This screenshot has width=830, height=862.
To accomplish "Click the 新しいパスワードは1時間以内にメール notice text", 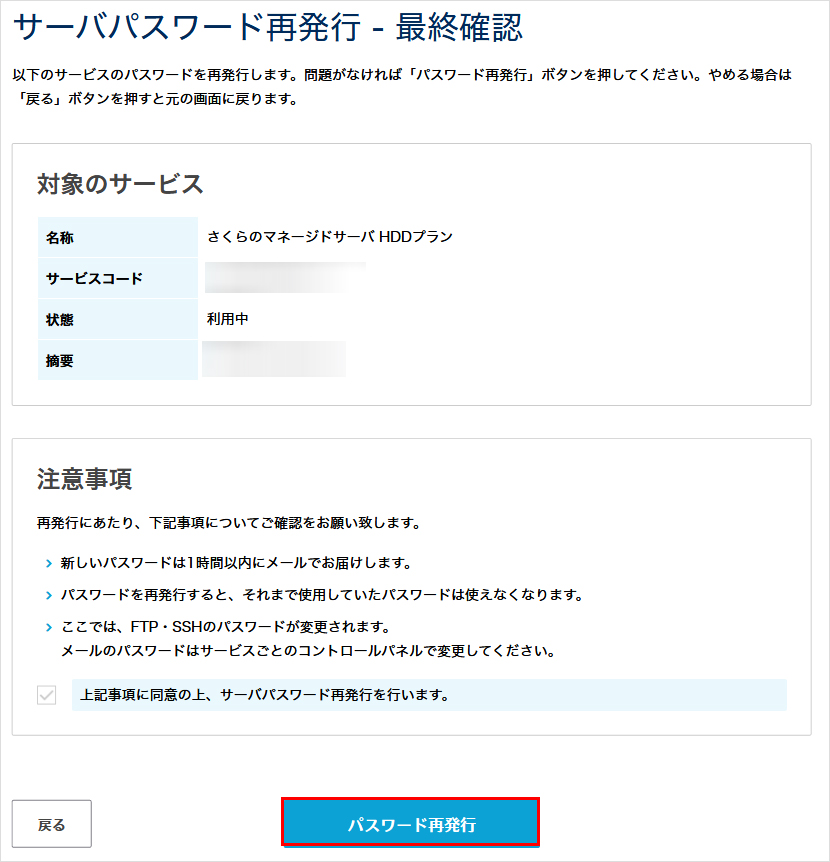I will coord(236,564).
